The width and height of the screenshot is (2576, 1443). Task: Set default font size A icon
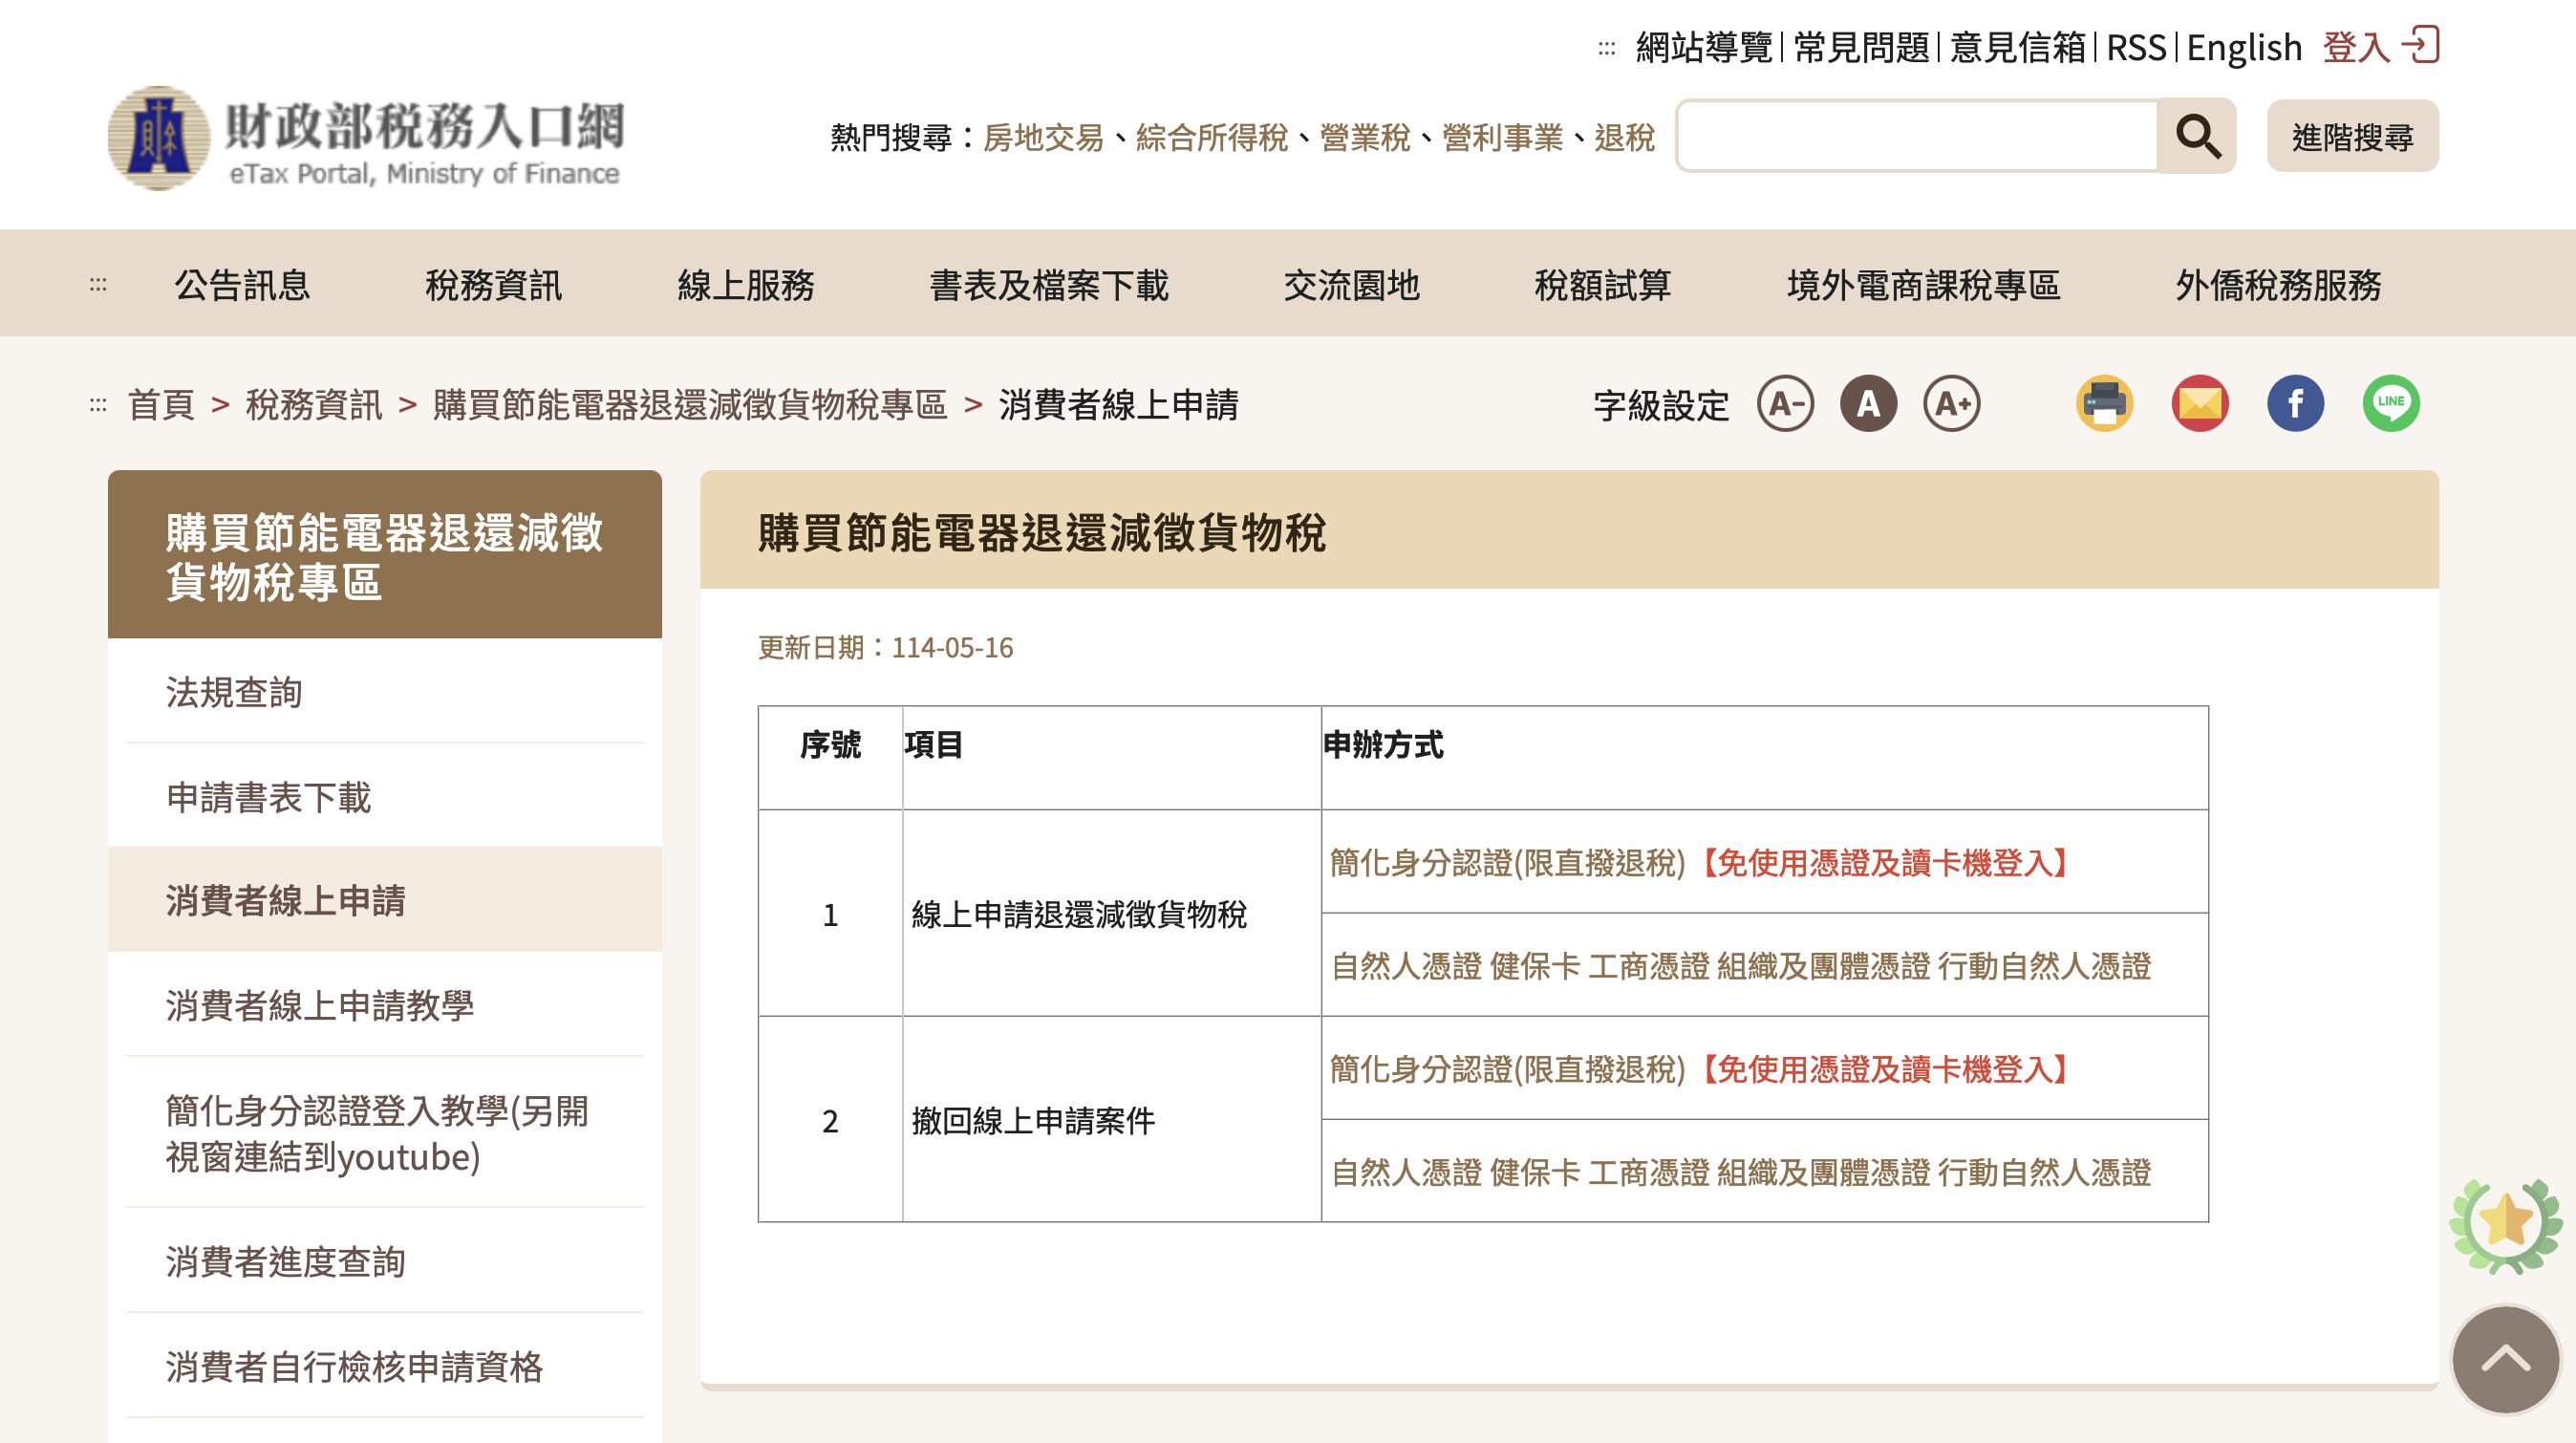tap(1868, 404)
